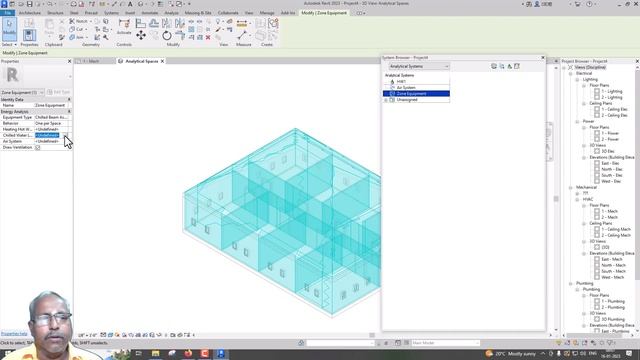640x360 pixels.
Task: Click the 1 - Power floor plan icon
Action: tap(597, 133)
